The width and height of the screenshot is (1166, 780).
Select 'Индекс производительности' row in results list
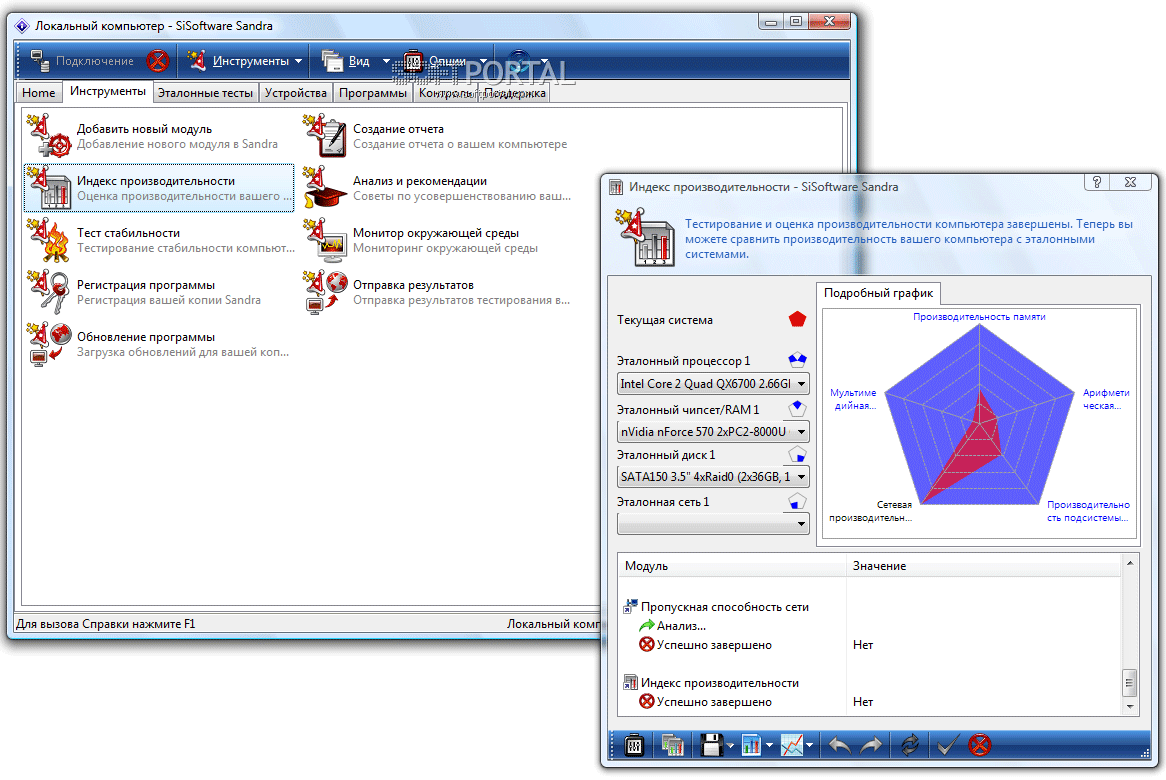(x=719, y=683)
